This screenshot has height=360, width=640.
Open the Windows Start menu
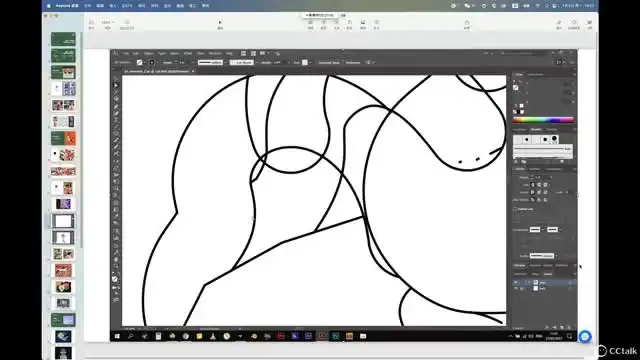point(117,336)
